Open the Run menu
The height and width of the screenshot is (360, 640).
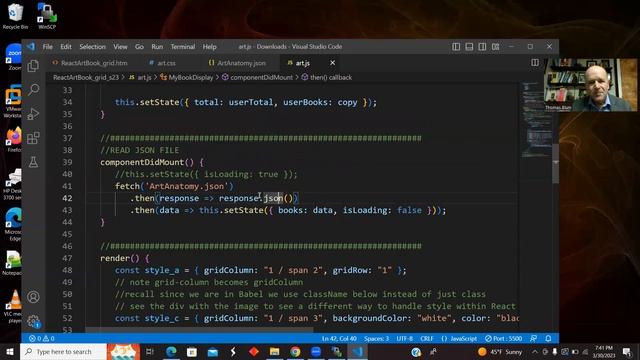[157, 47]
